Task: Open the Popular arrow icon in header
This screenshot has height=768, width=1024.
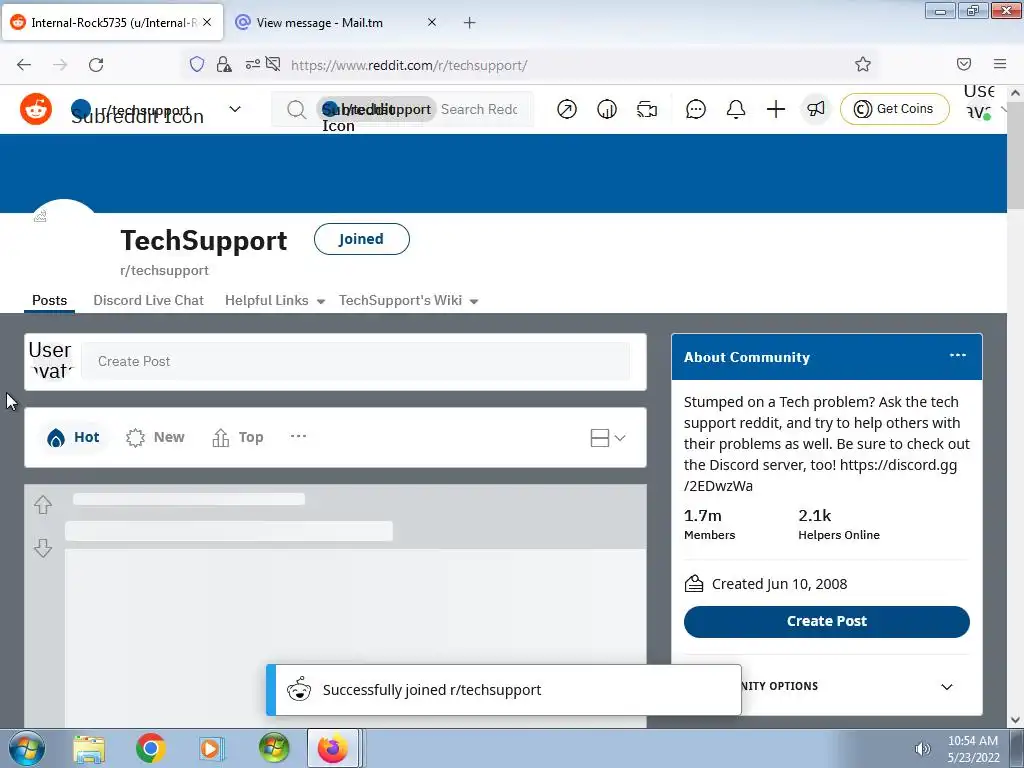Action: tap(567, 109)
